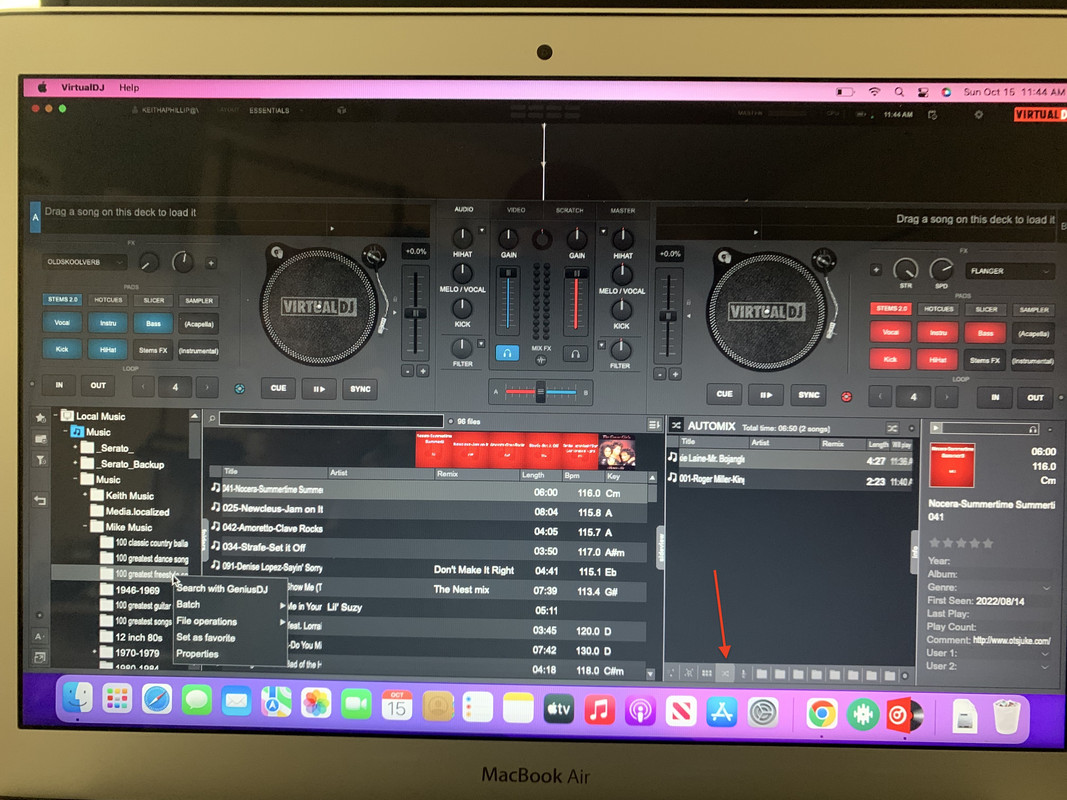The height and width of the screenshot is (800, 1067).
Task: Switch mixer to the SCRATCH tab
Action: [x=570, y=210]
